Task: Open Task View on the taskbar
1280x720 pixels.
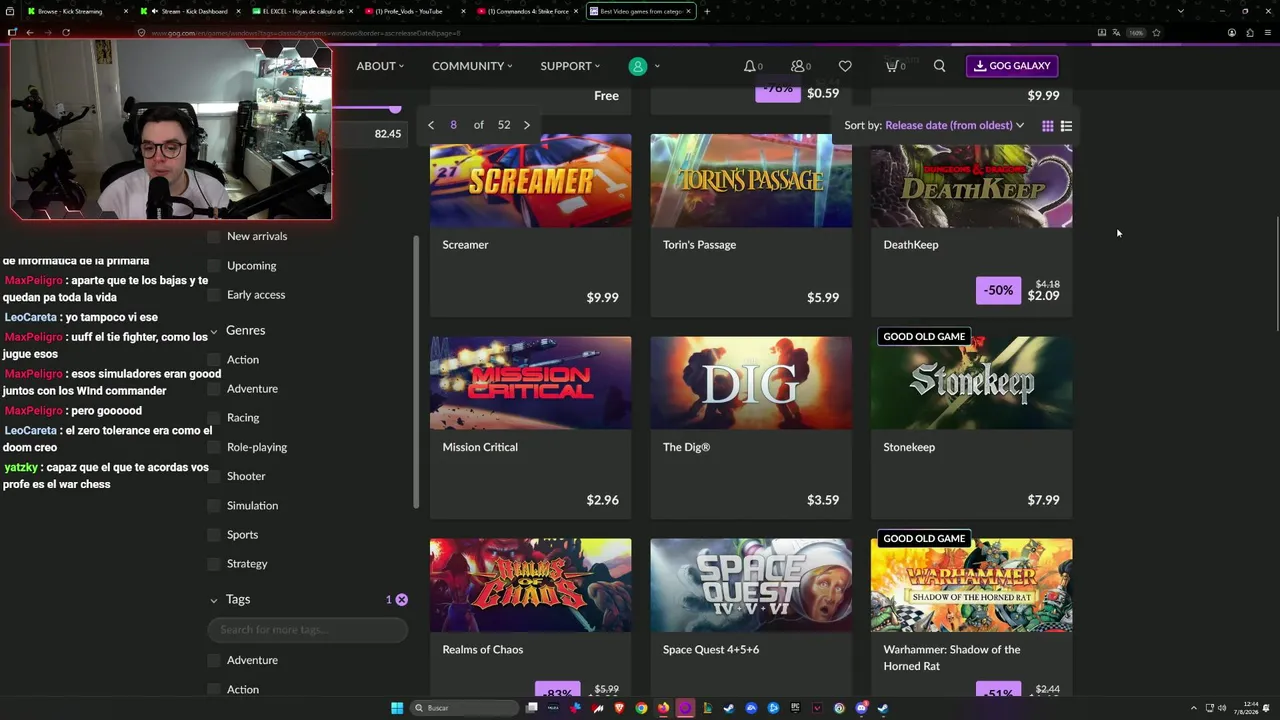Action: 532,708
